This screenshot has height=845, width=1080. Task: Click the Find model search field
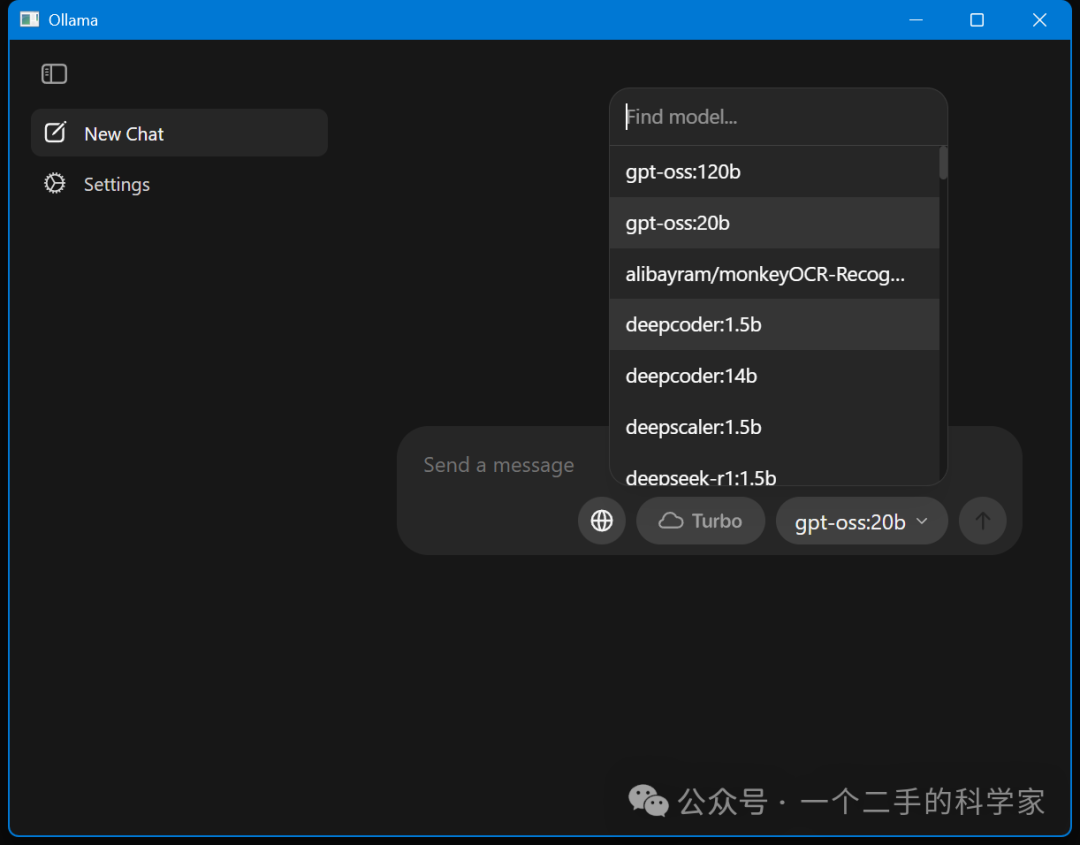(x=778, y=117)
